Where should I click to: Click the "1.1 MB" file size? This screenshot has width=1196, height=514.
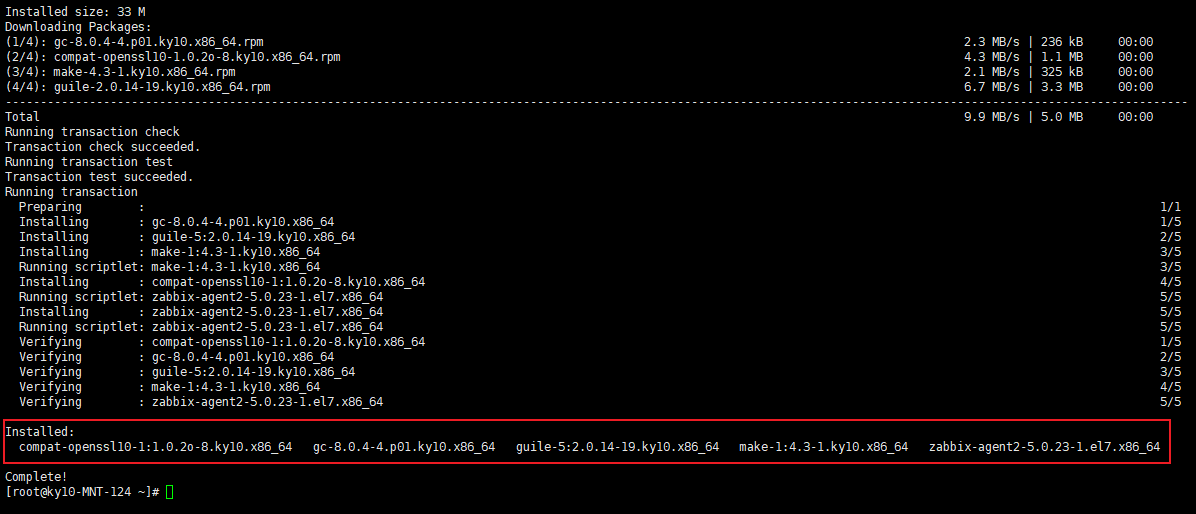tap(1062, 57)
